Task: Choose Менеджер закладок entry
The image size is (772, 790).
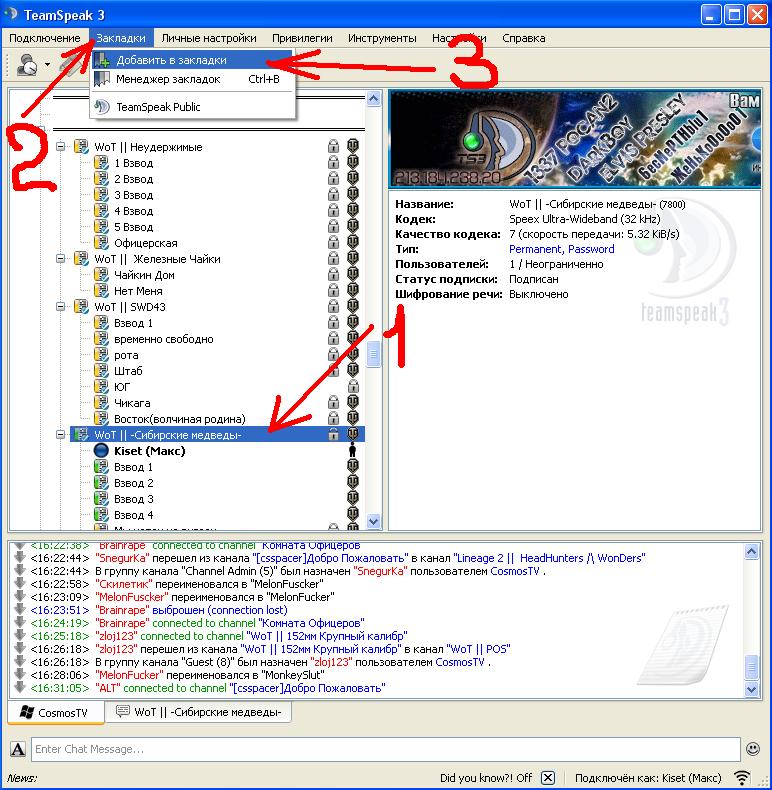Action: pyautogui.click(x=192, y=79)
